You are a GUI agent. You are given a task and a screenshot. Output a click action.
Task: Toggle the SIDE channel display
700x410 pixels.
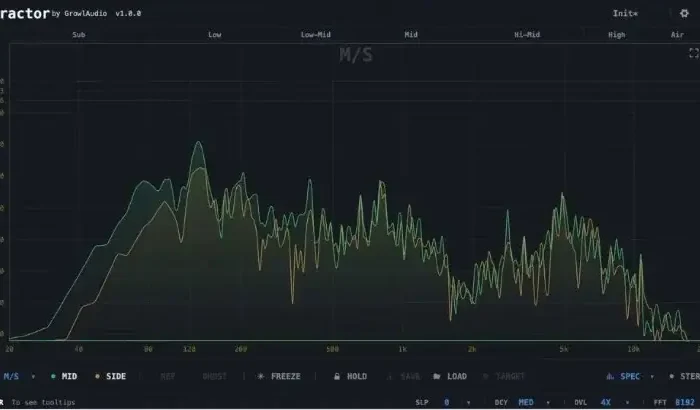tap(111, 377)
